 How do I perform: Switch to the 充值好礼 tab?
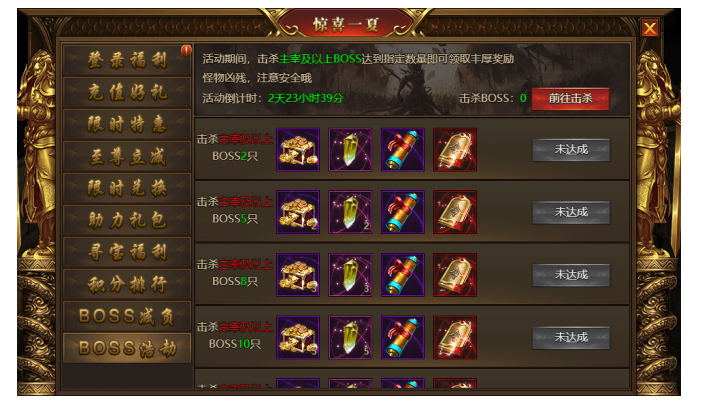[127, 92]
